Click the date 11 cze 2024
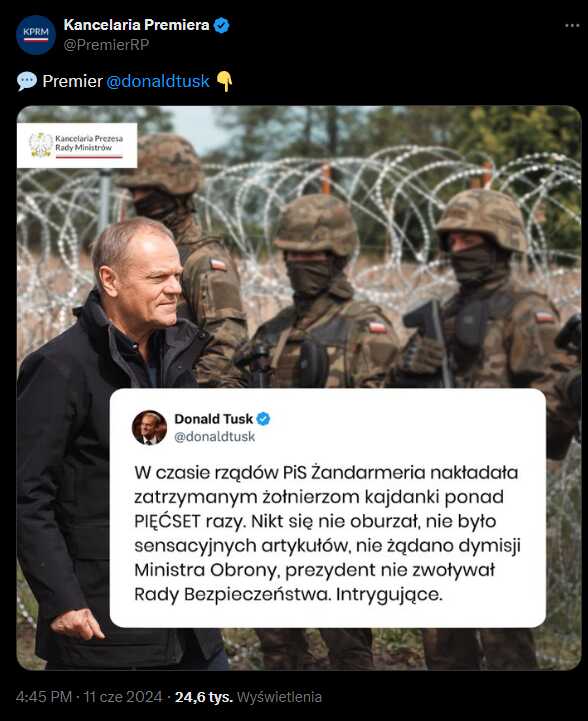This screenshot has width=588, height=721. [x=123, y=697]
